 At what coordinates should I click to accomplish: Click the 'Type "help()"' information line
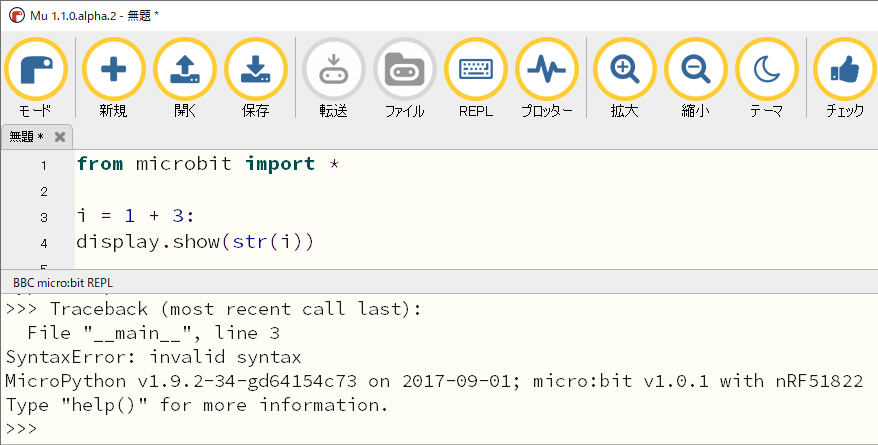click(x=197, y=405)
